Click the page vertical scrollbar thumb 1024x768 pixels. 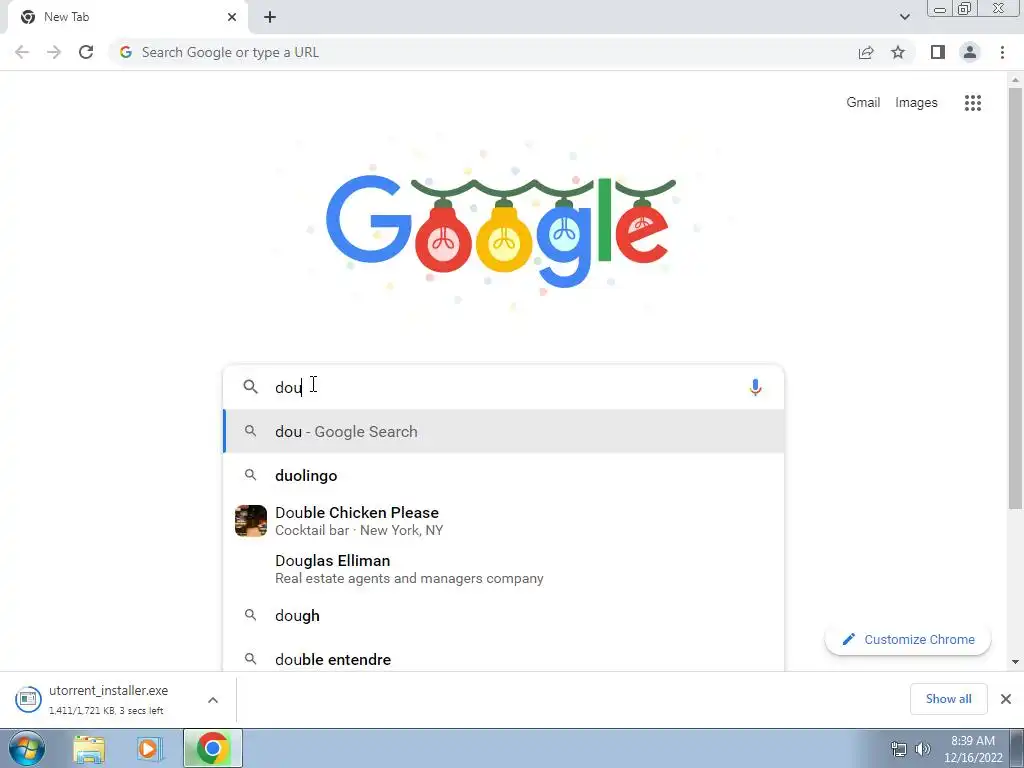point(1016,297)
